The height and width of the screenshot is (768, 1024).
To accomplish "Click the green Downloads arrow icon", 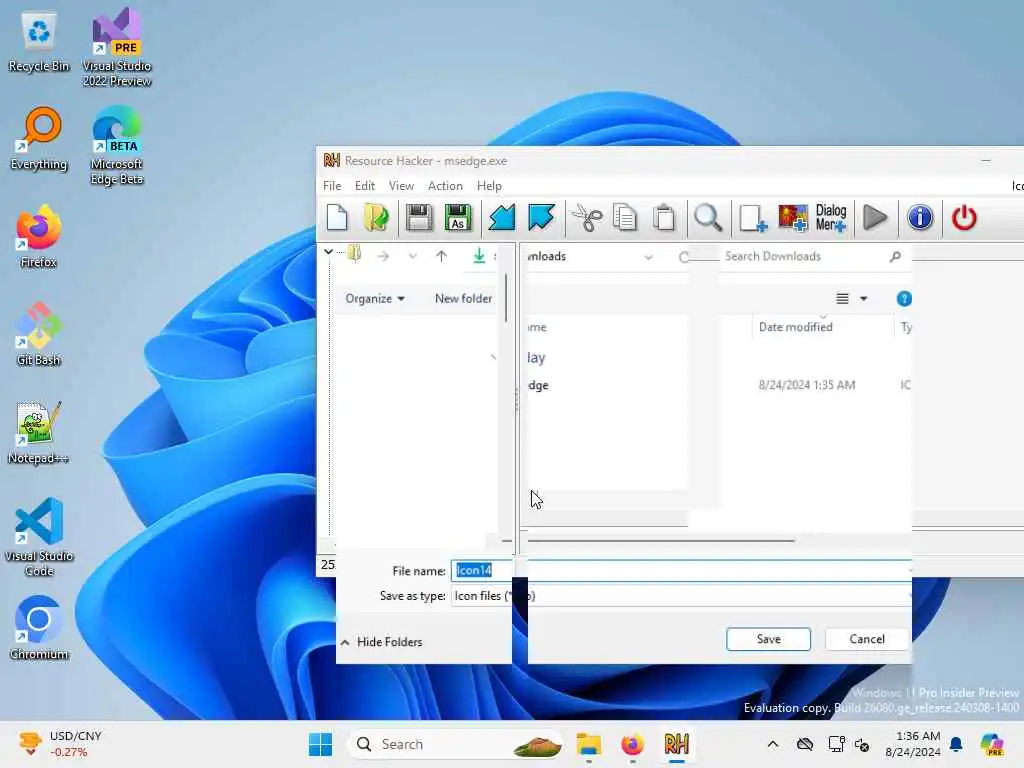I will pyautogui.click(x=479, y=256).
